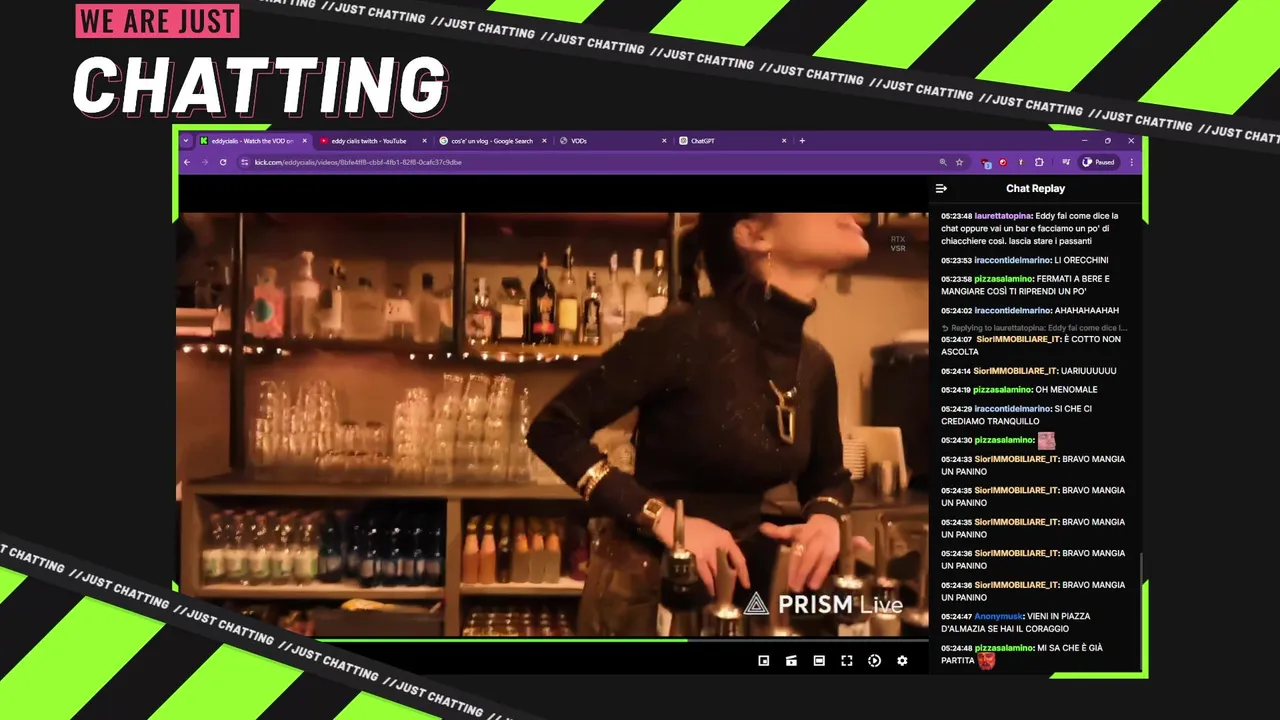Click the pink emote at 05:24:30
Screen dimensions: 1280x720
[1047, 440]
